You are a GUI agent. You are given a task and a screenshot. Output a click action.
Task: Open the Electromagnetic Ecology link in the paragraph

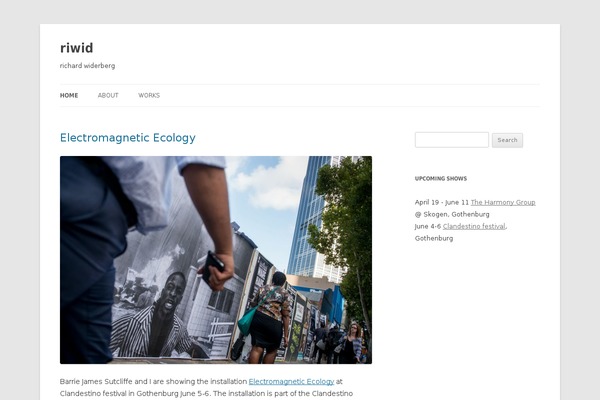click(291, 381)
